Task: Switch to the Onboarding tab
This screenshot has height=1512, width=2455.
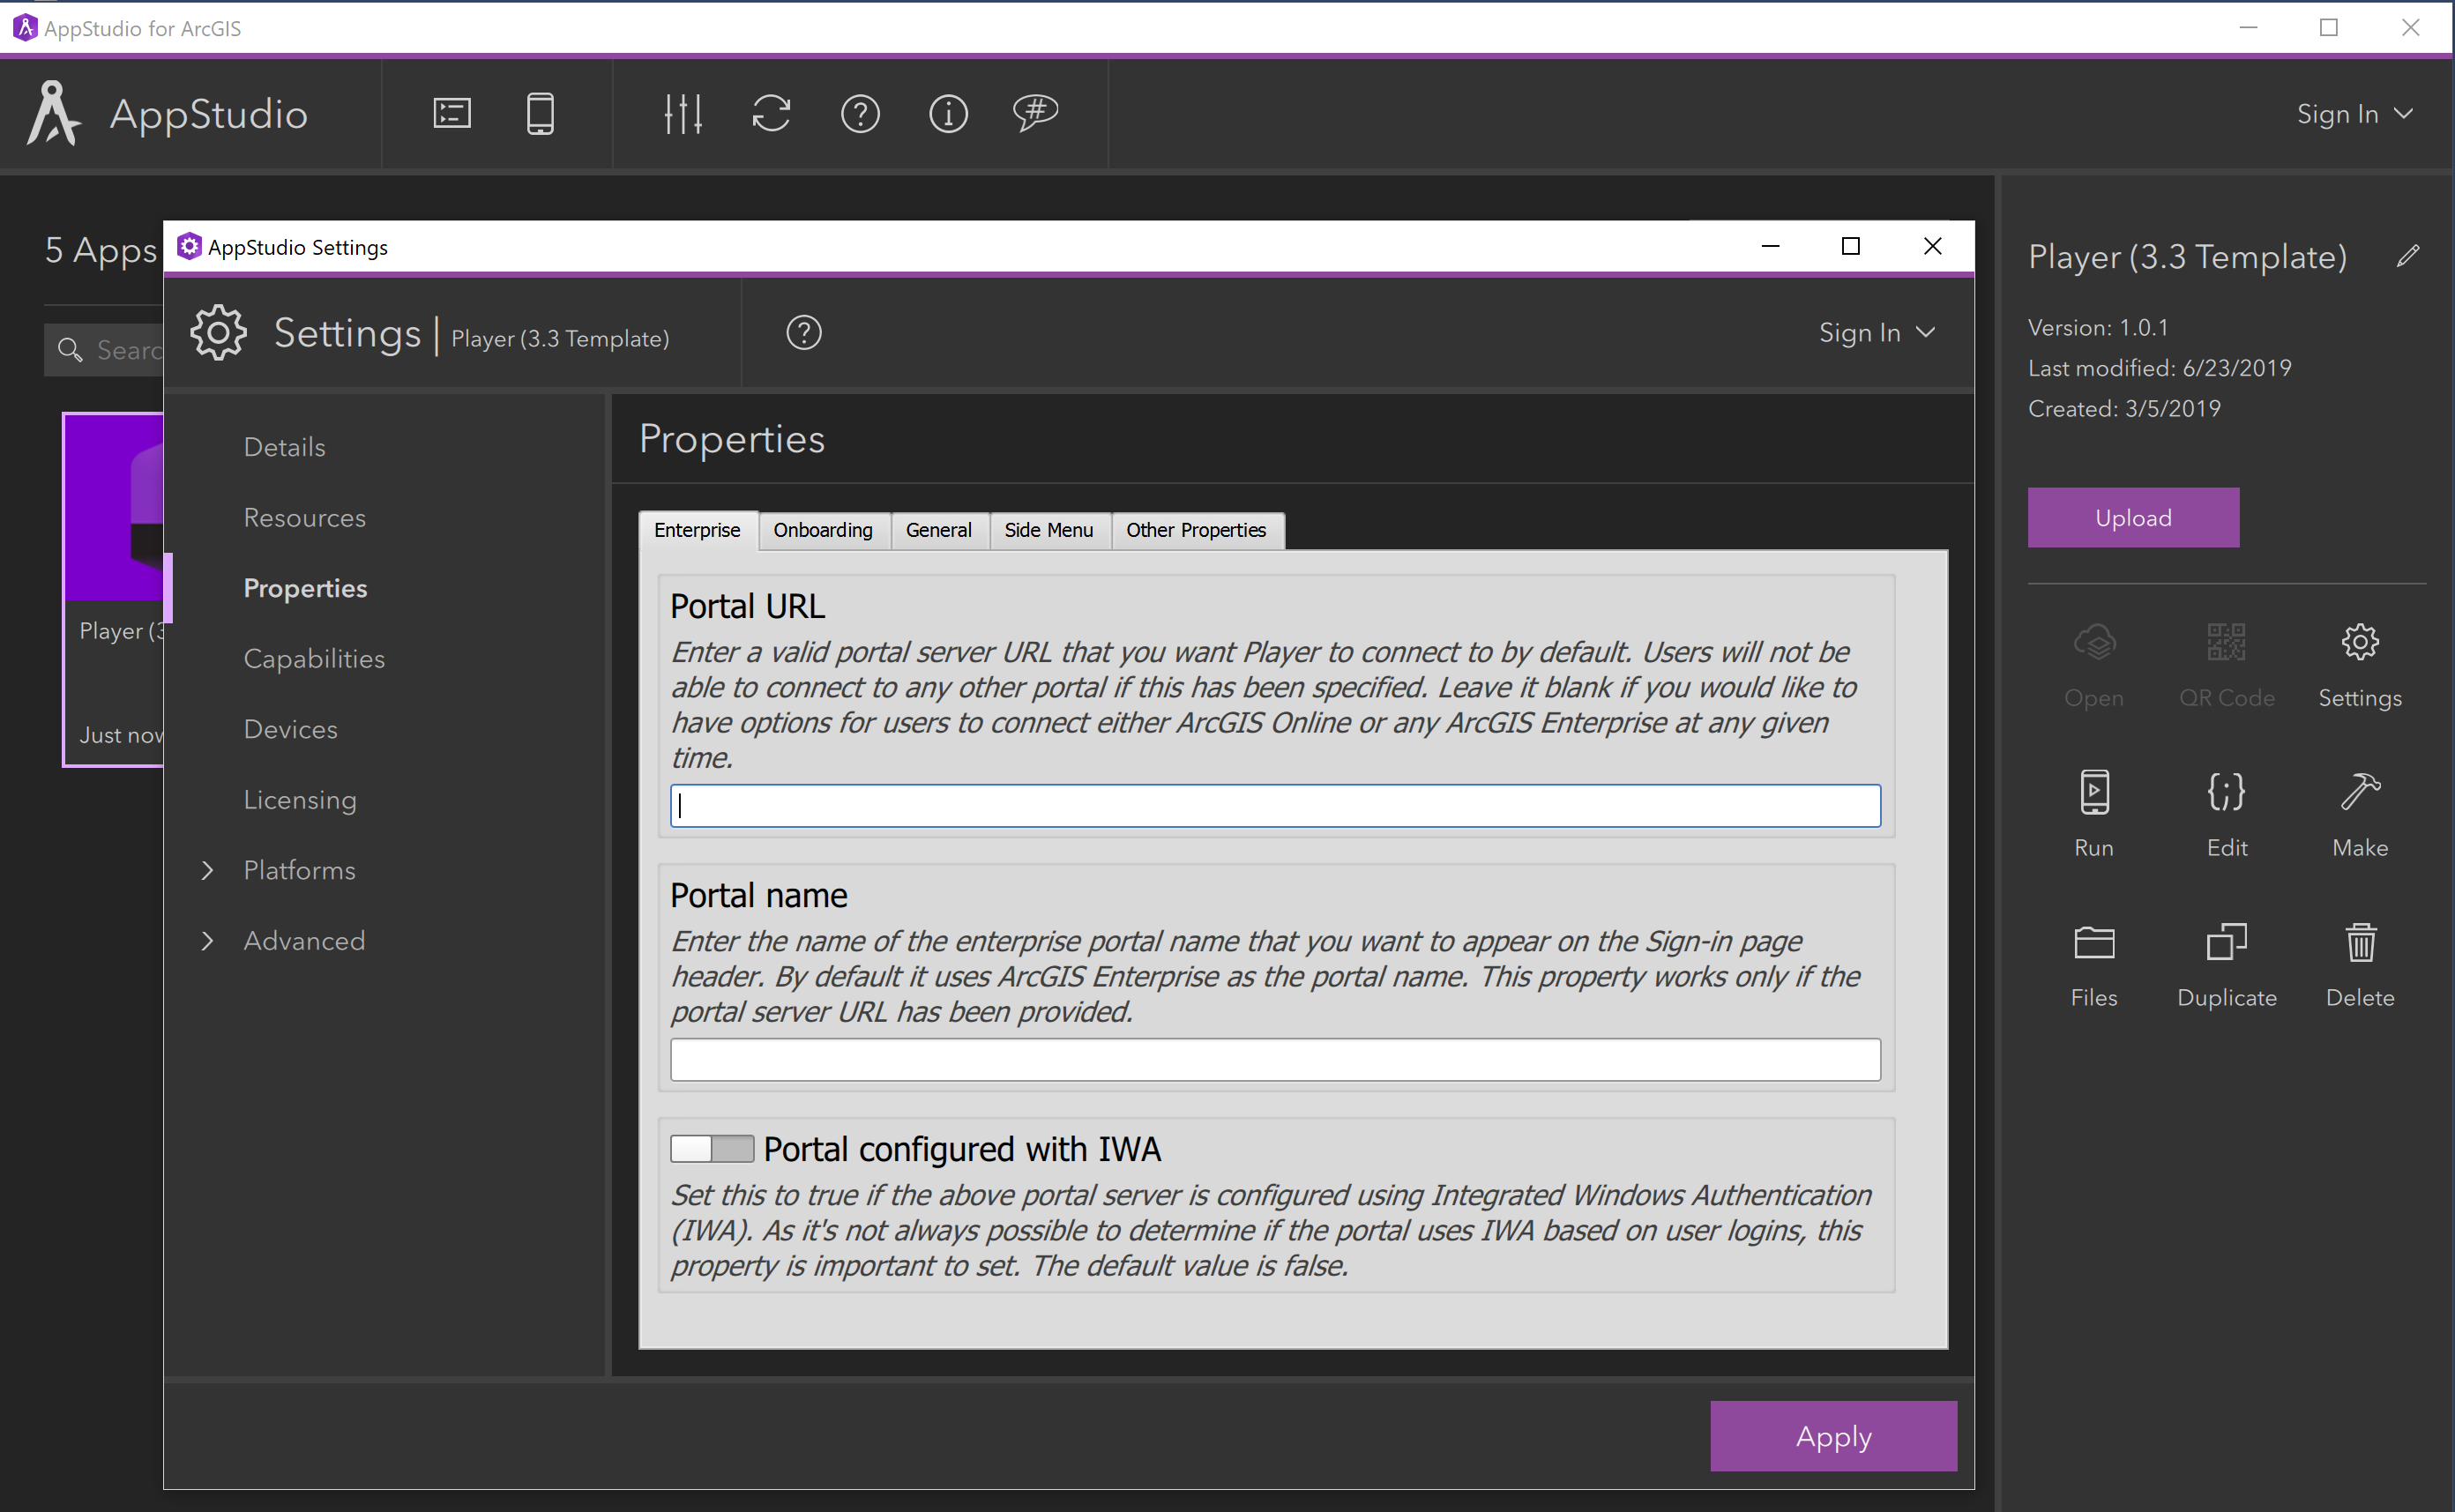Action: [x=823, y=528]
